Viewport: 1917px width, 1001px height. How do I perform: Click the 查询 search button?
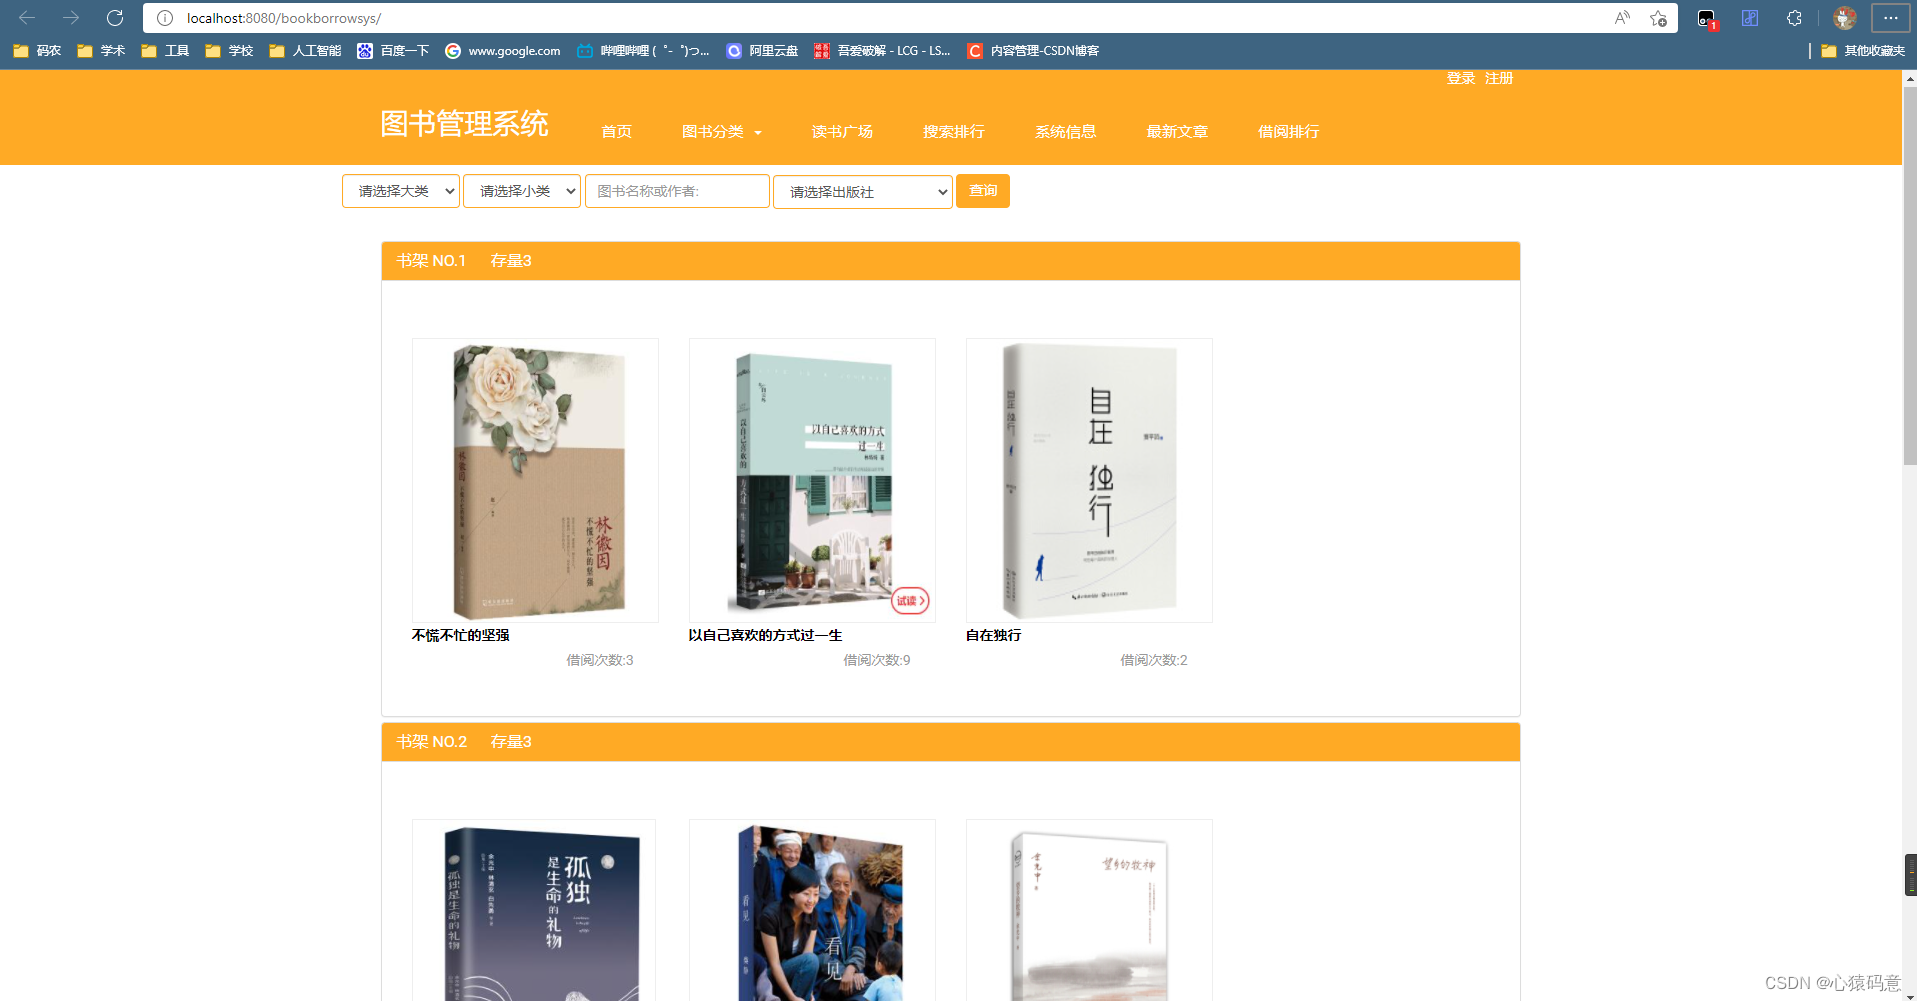tap(983, 191)
